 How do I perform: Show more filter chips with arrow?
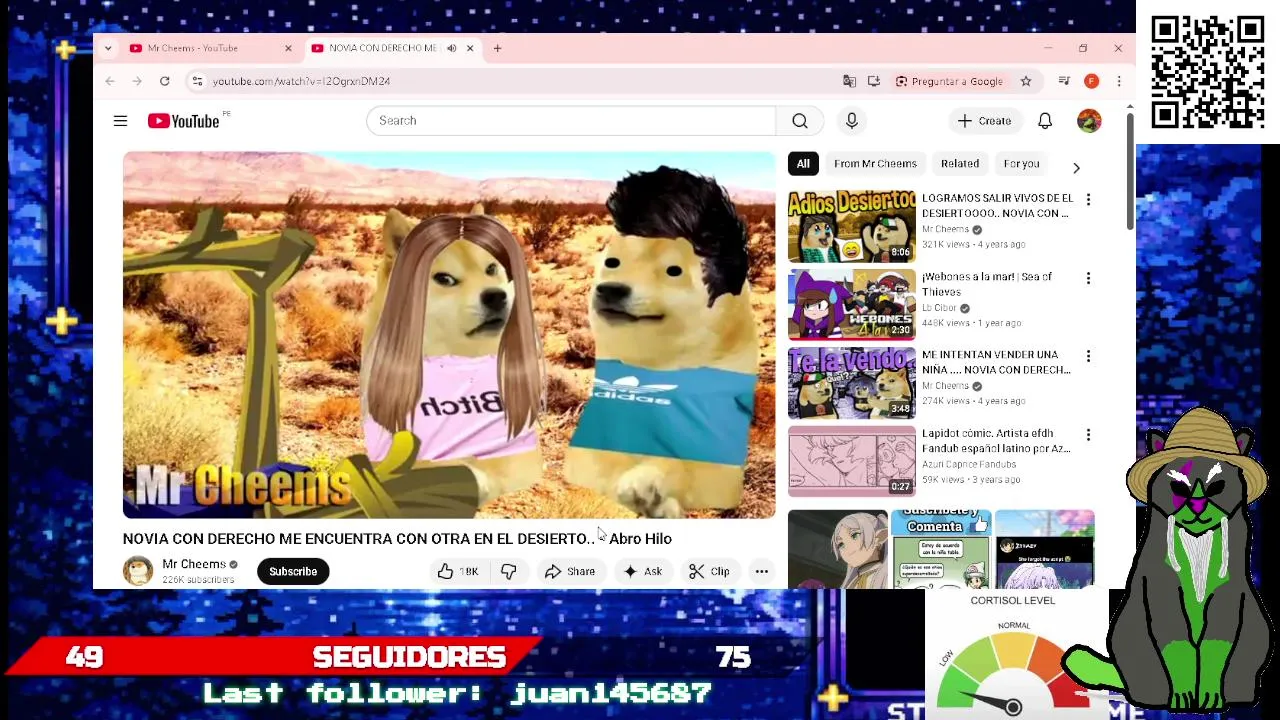click(1076, 167)
